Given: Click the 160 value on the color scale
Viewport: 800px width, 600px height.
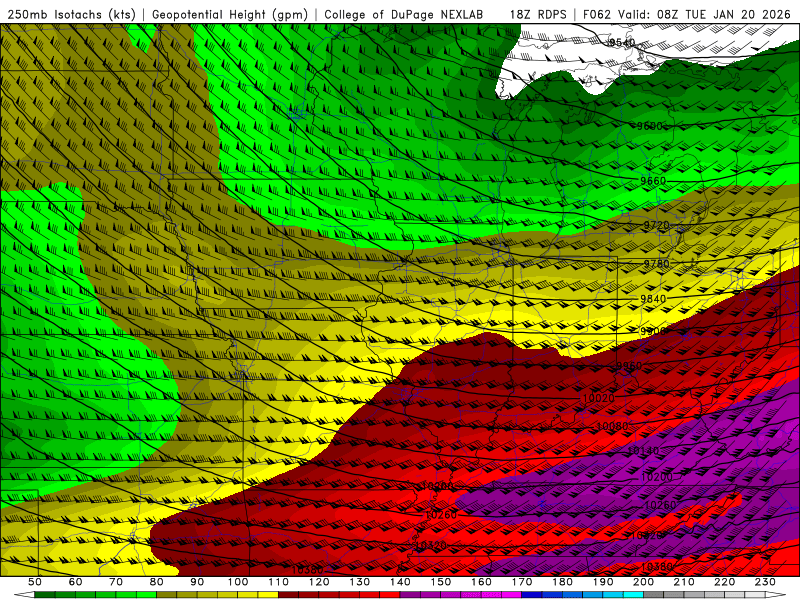Looking at the screenshot, I should tap(481, 582).
